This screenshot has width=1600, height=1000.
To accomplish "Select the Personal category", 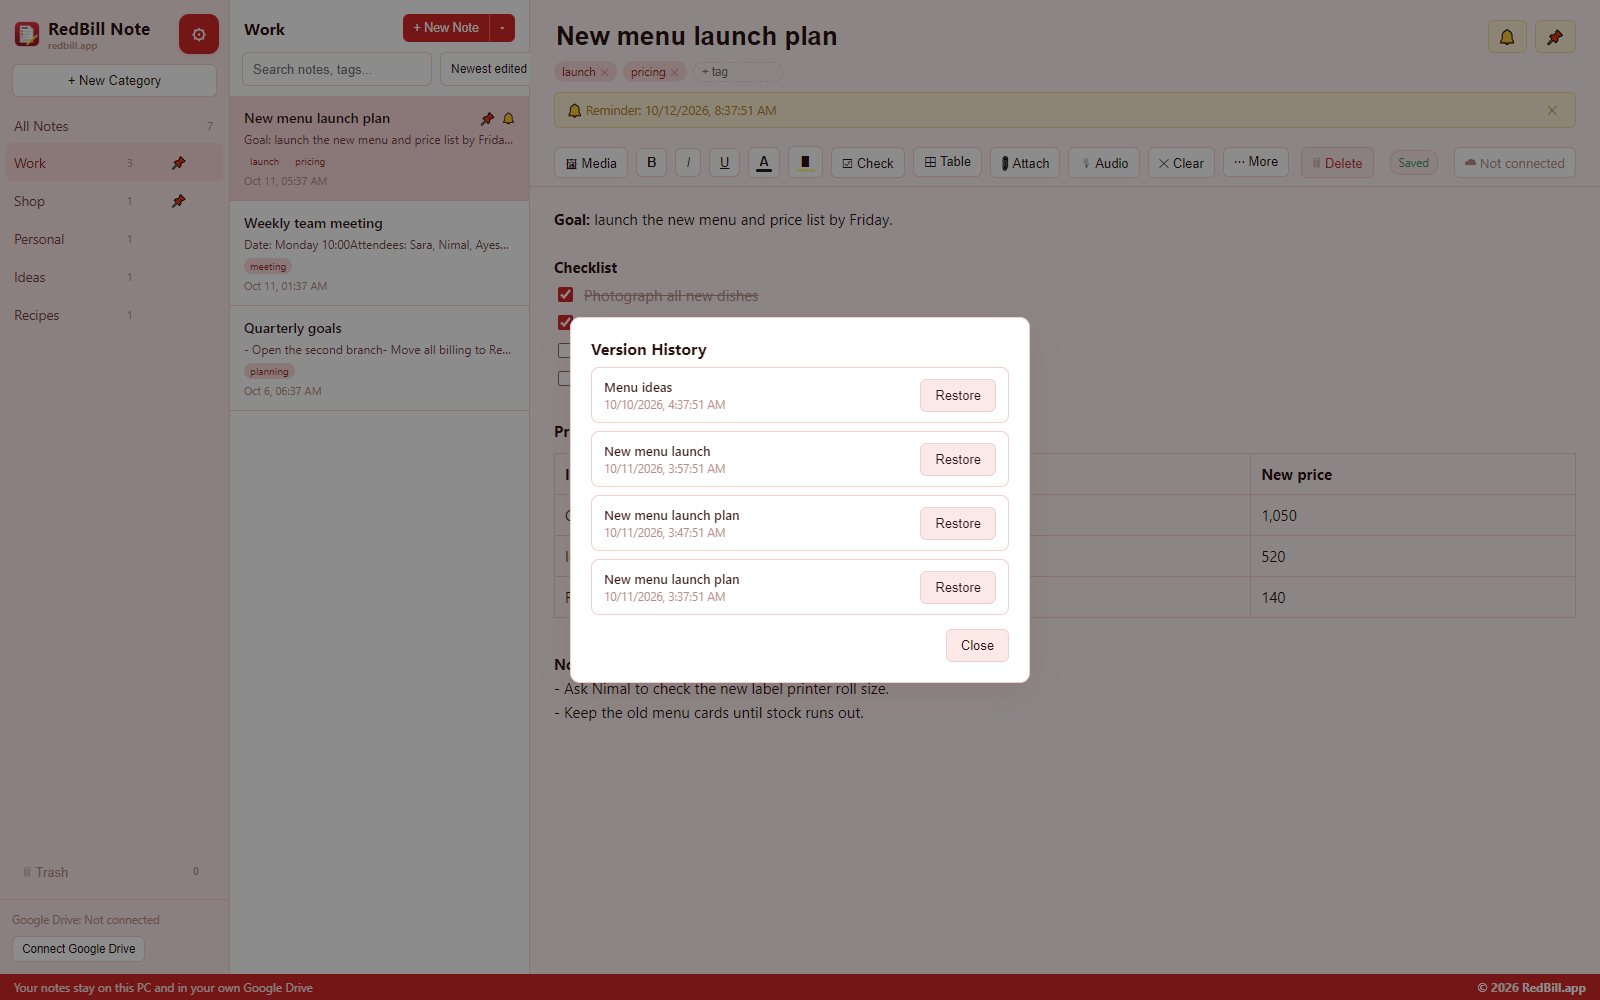I will [114, 239].
